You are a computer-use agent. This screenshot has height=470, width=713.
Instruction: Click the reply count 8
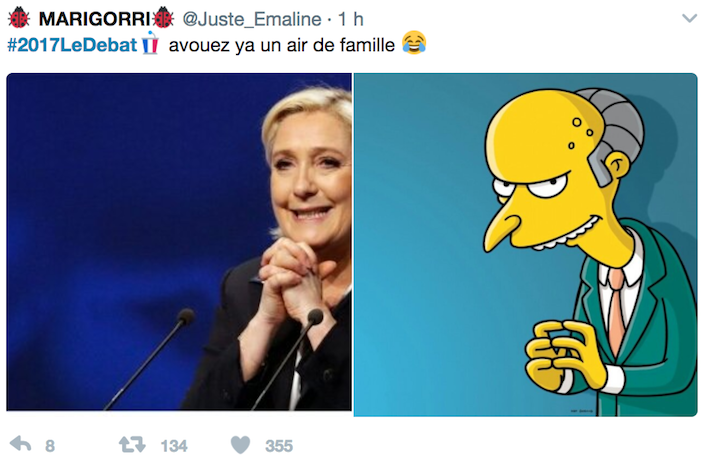point(50,446)
